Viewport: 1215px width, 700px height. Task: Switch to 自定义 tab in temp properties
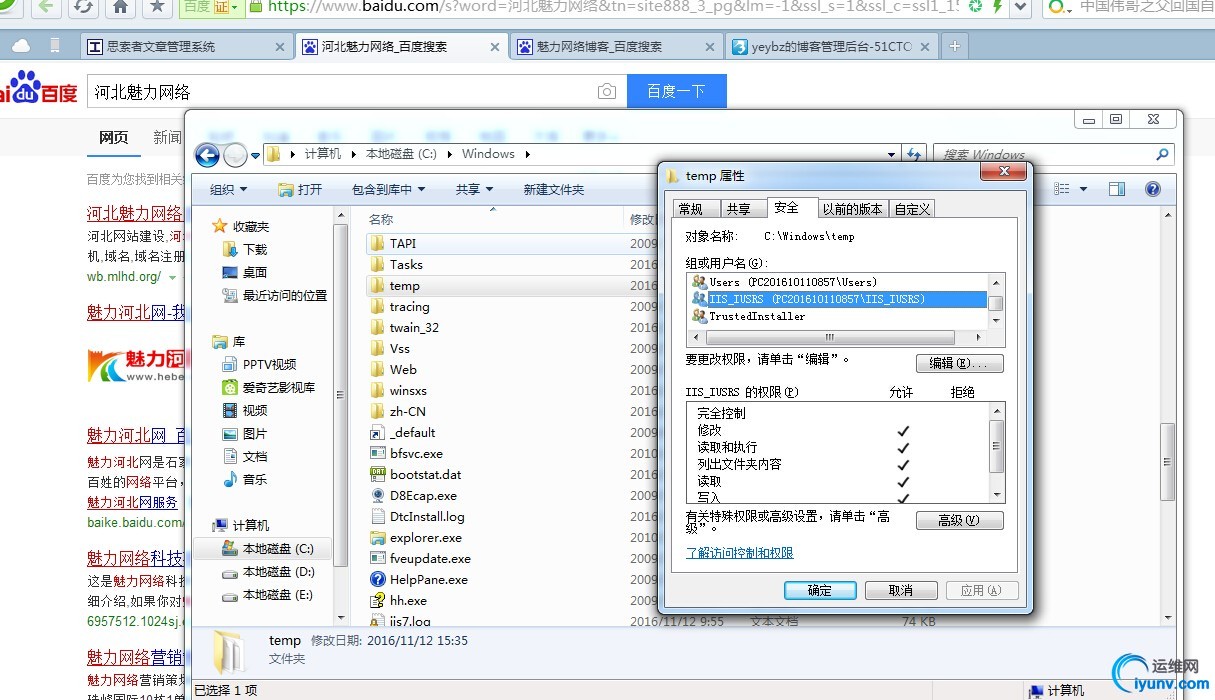(x=912, y=208)
